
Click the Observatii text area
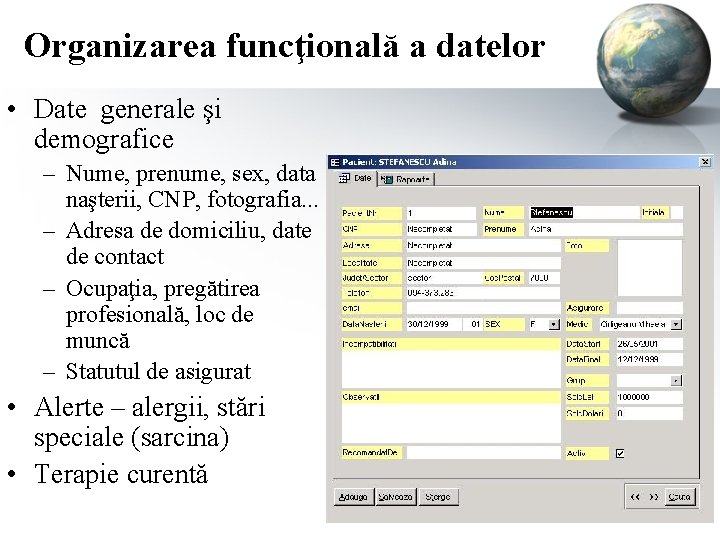451,423
